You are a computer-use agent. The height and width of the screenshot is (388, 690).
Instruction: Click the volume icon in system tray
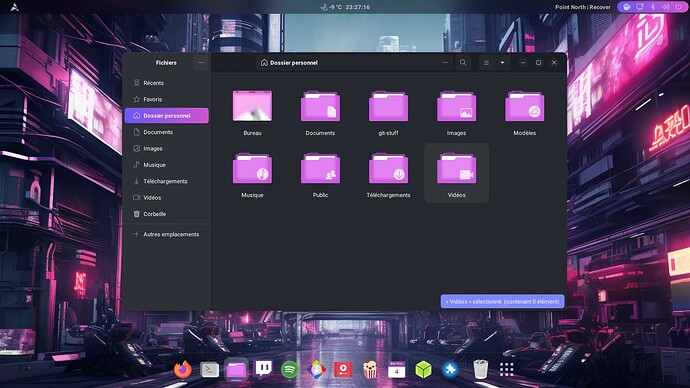666,7
